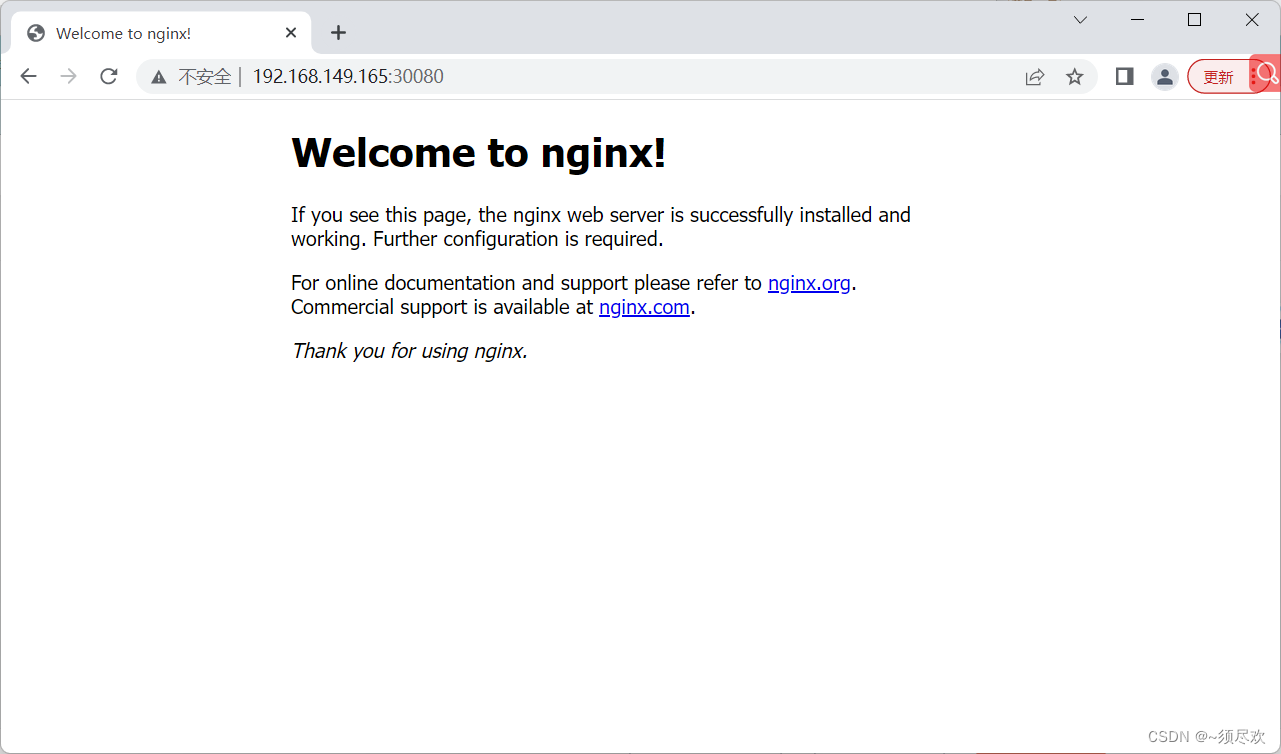The height and width of the screenshot is (754, 1281).
Task: Go back to the previous page
Action: tap(28, 76)
